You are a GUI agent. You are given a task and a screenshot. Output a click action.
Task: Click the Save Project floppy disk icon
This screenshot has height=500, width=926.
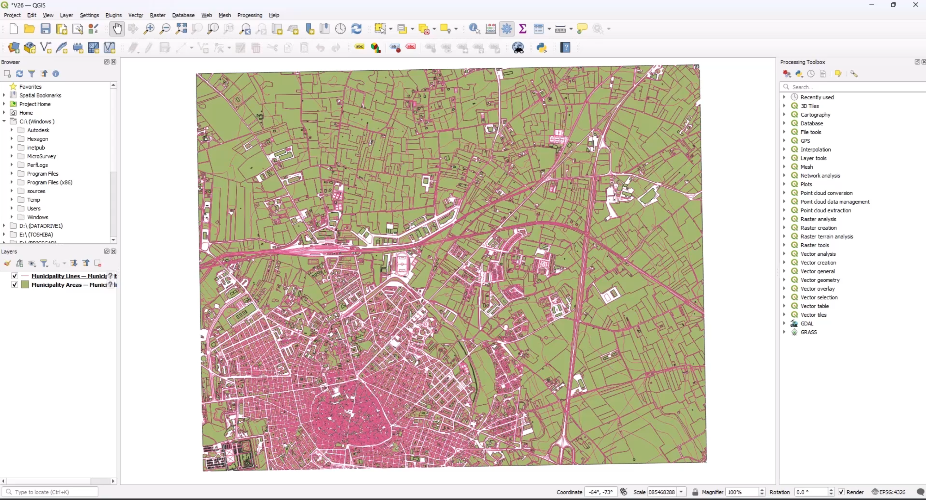pos(45,29)
